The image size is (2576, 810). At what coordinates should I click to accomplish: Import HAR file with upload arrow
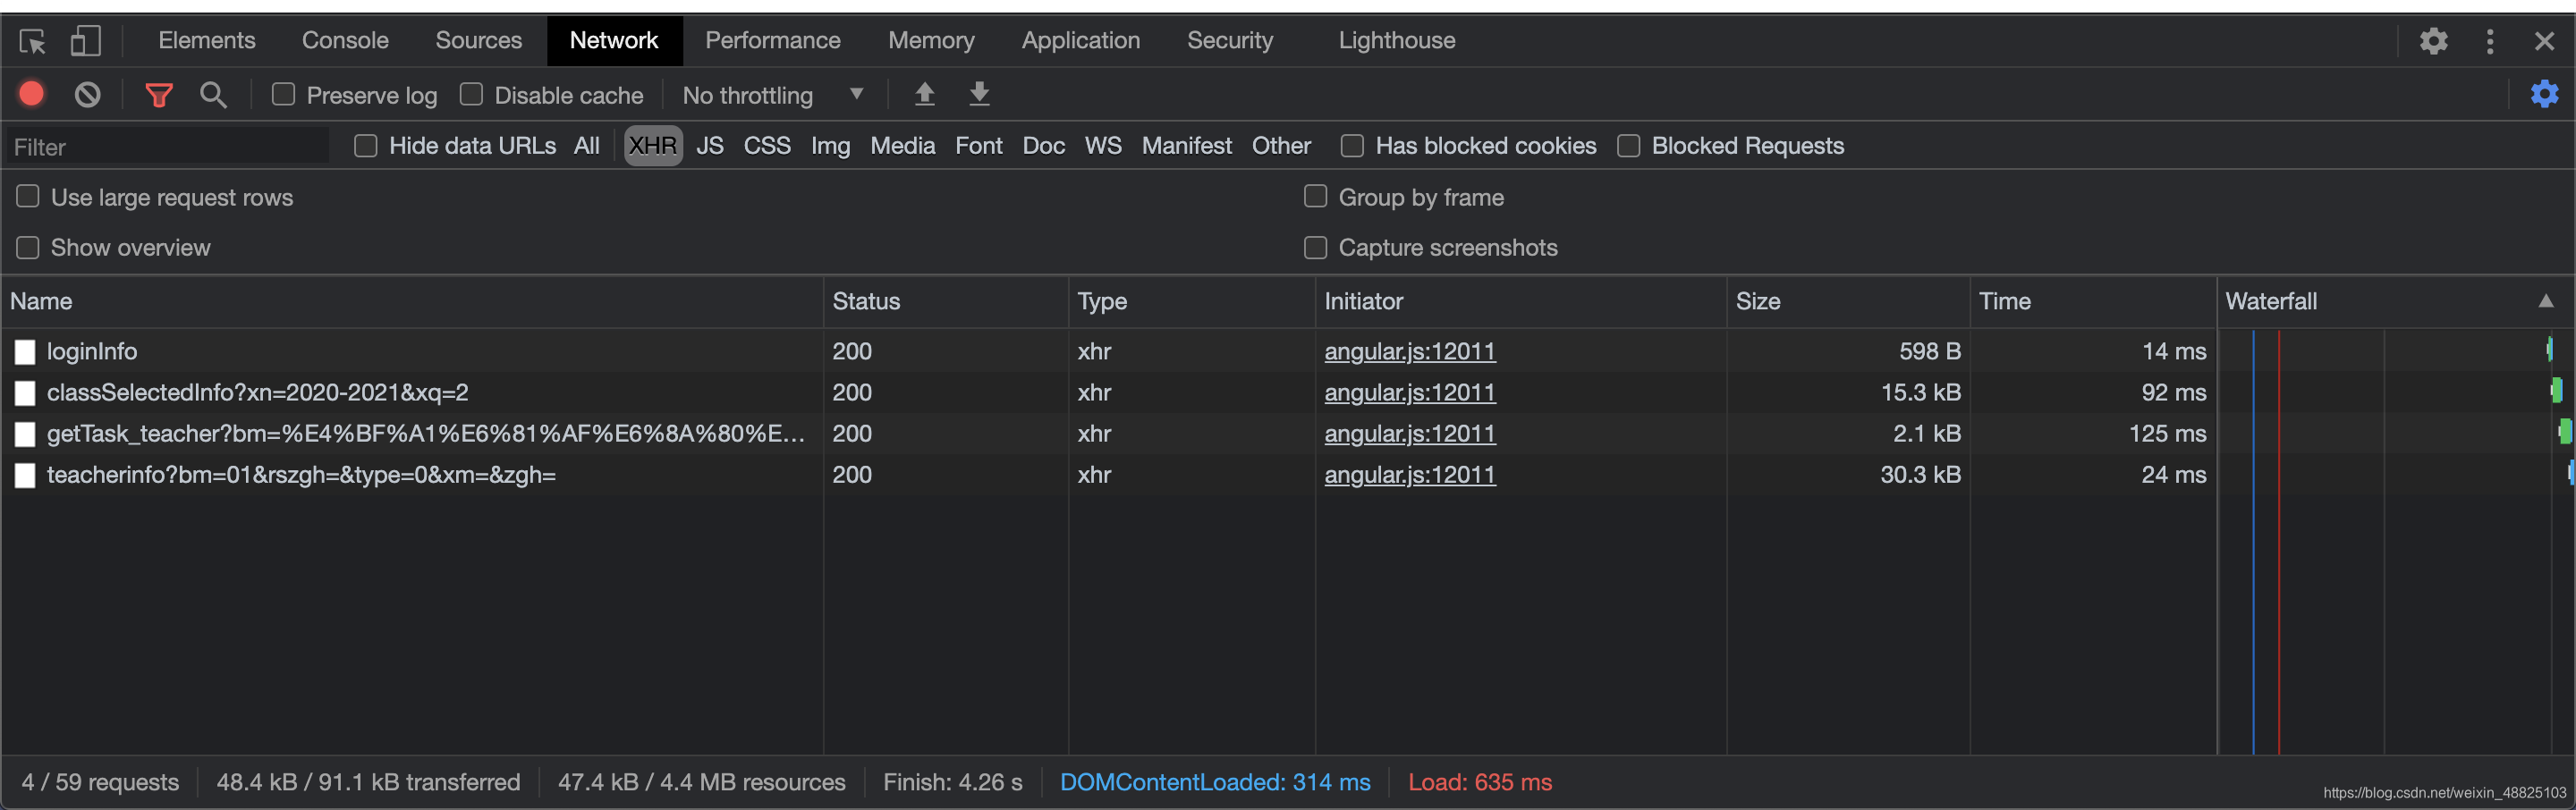[925, 94]
